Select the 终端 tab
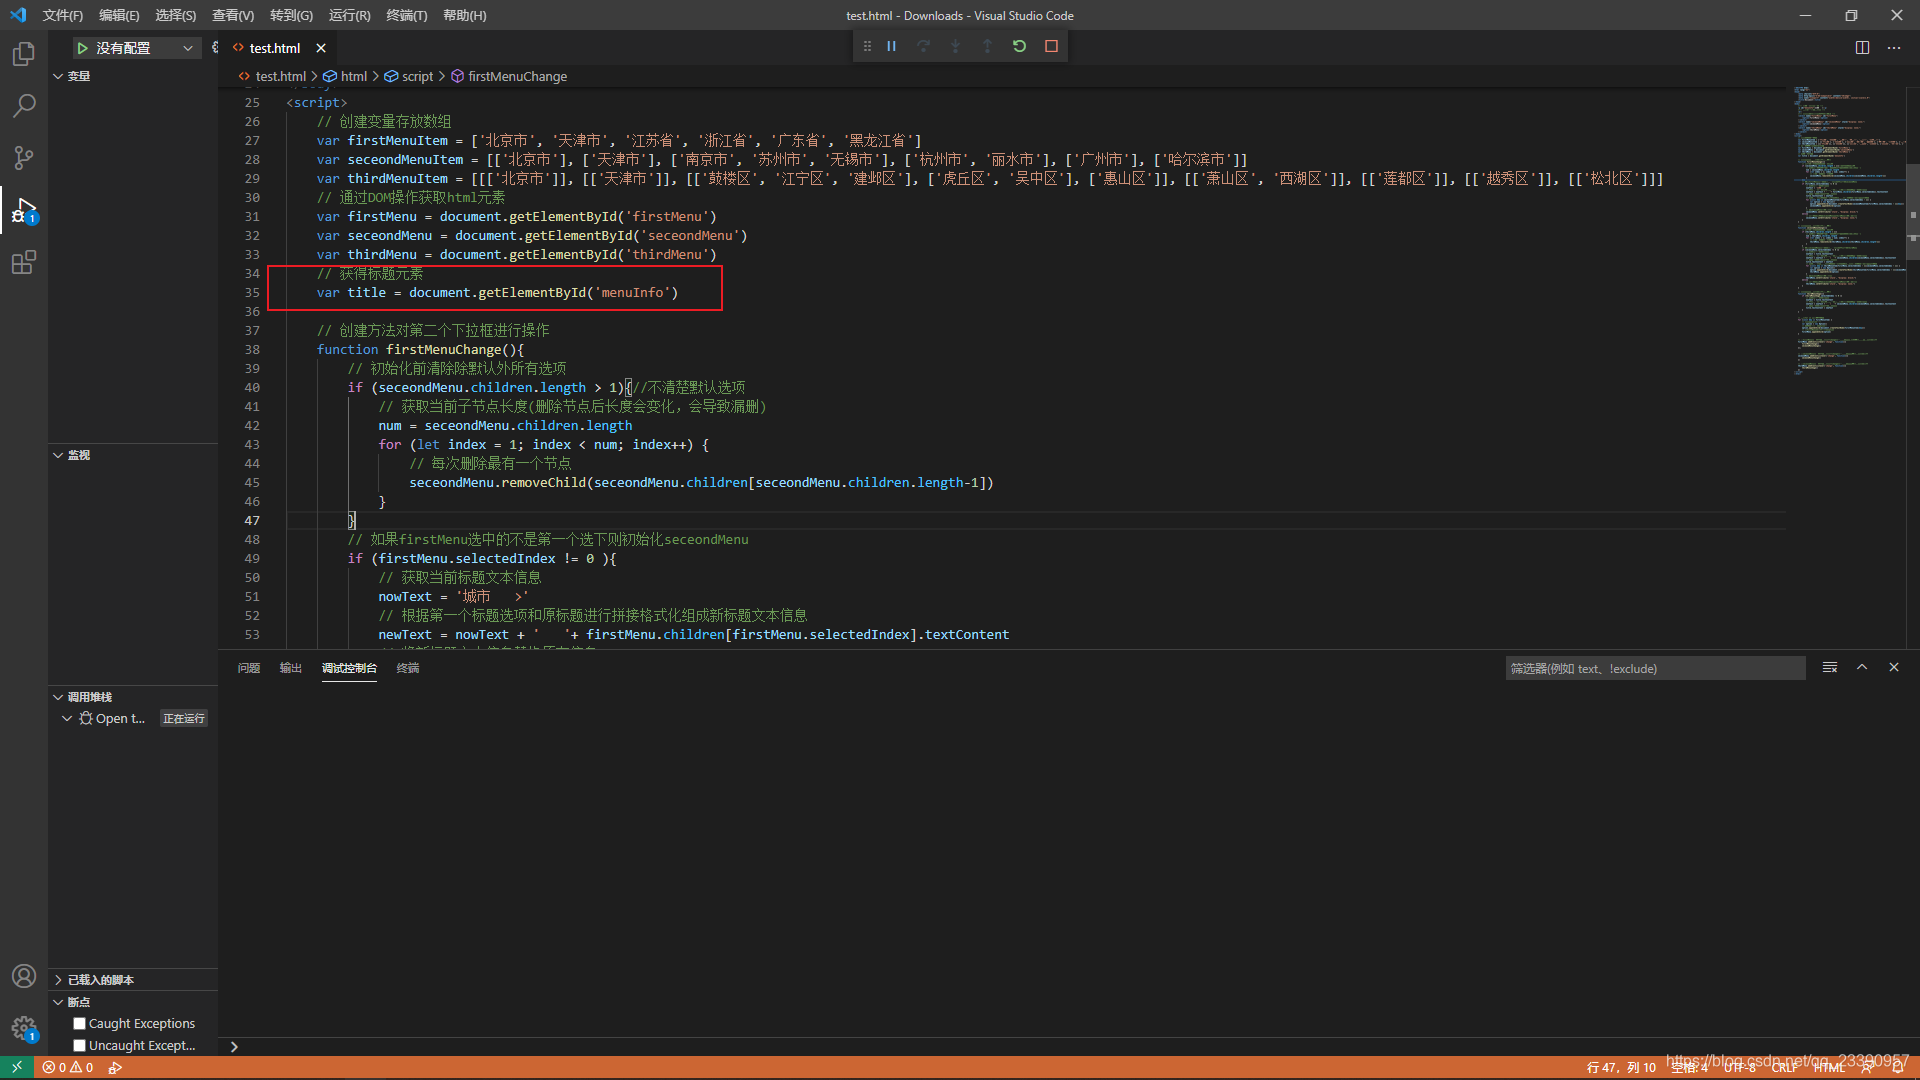 coord(407,667)
